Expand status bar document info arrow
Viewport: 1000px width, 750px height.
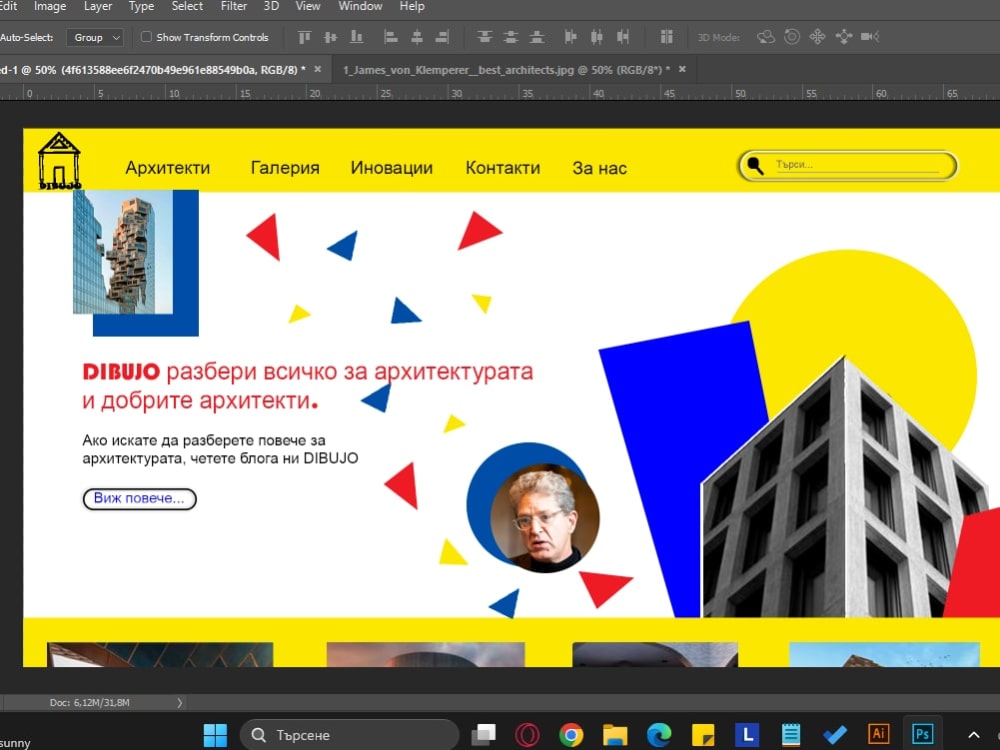179,703
